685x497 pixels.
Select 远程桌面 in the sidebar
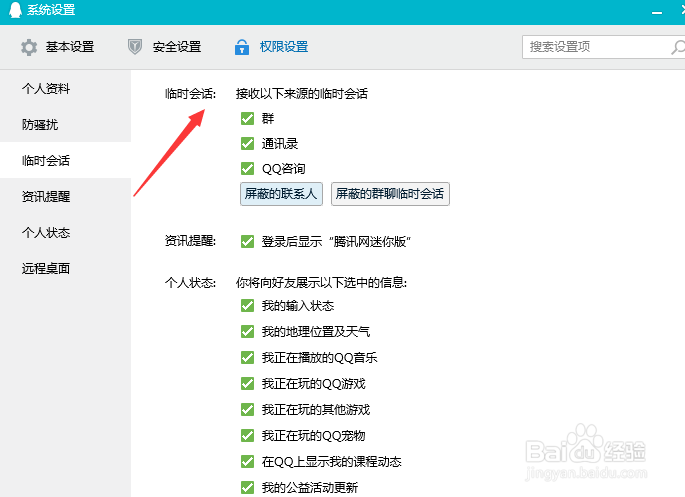[46, 268]
